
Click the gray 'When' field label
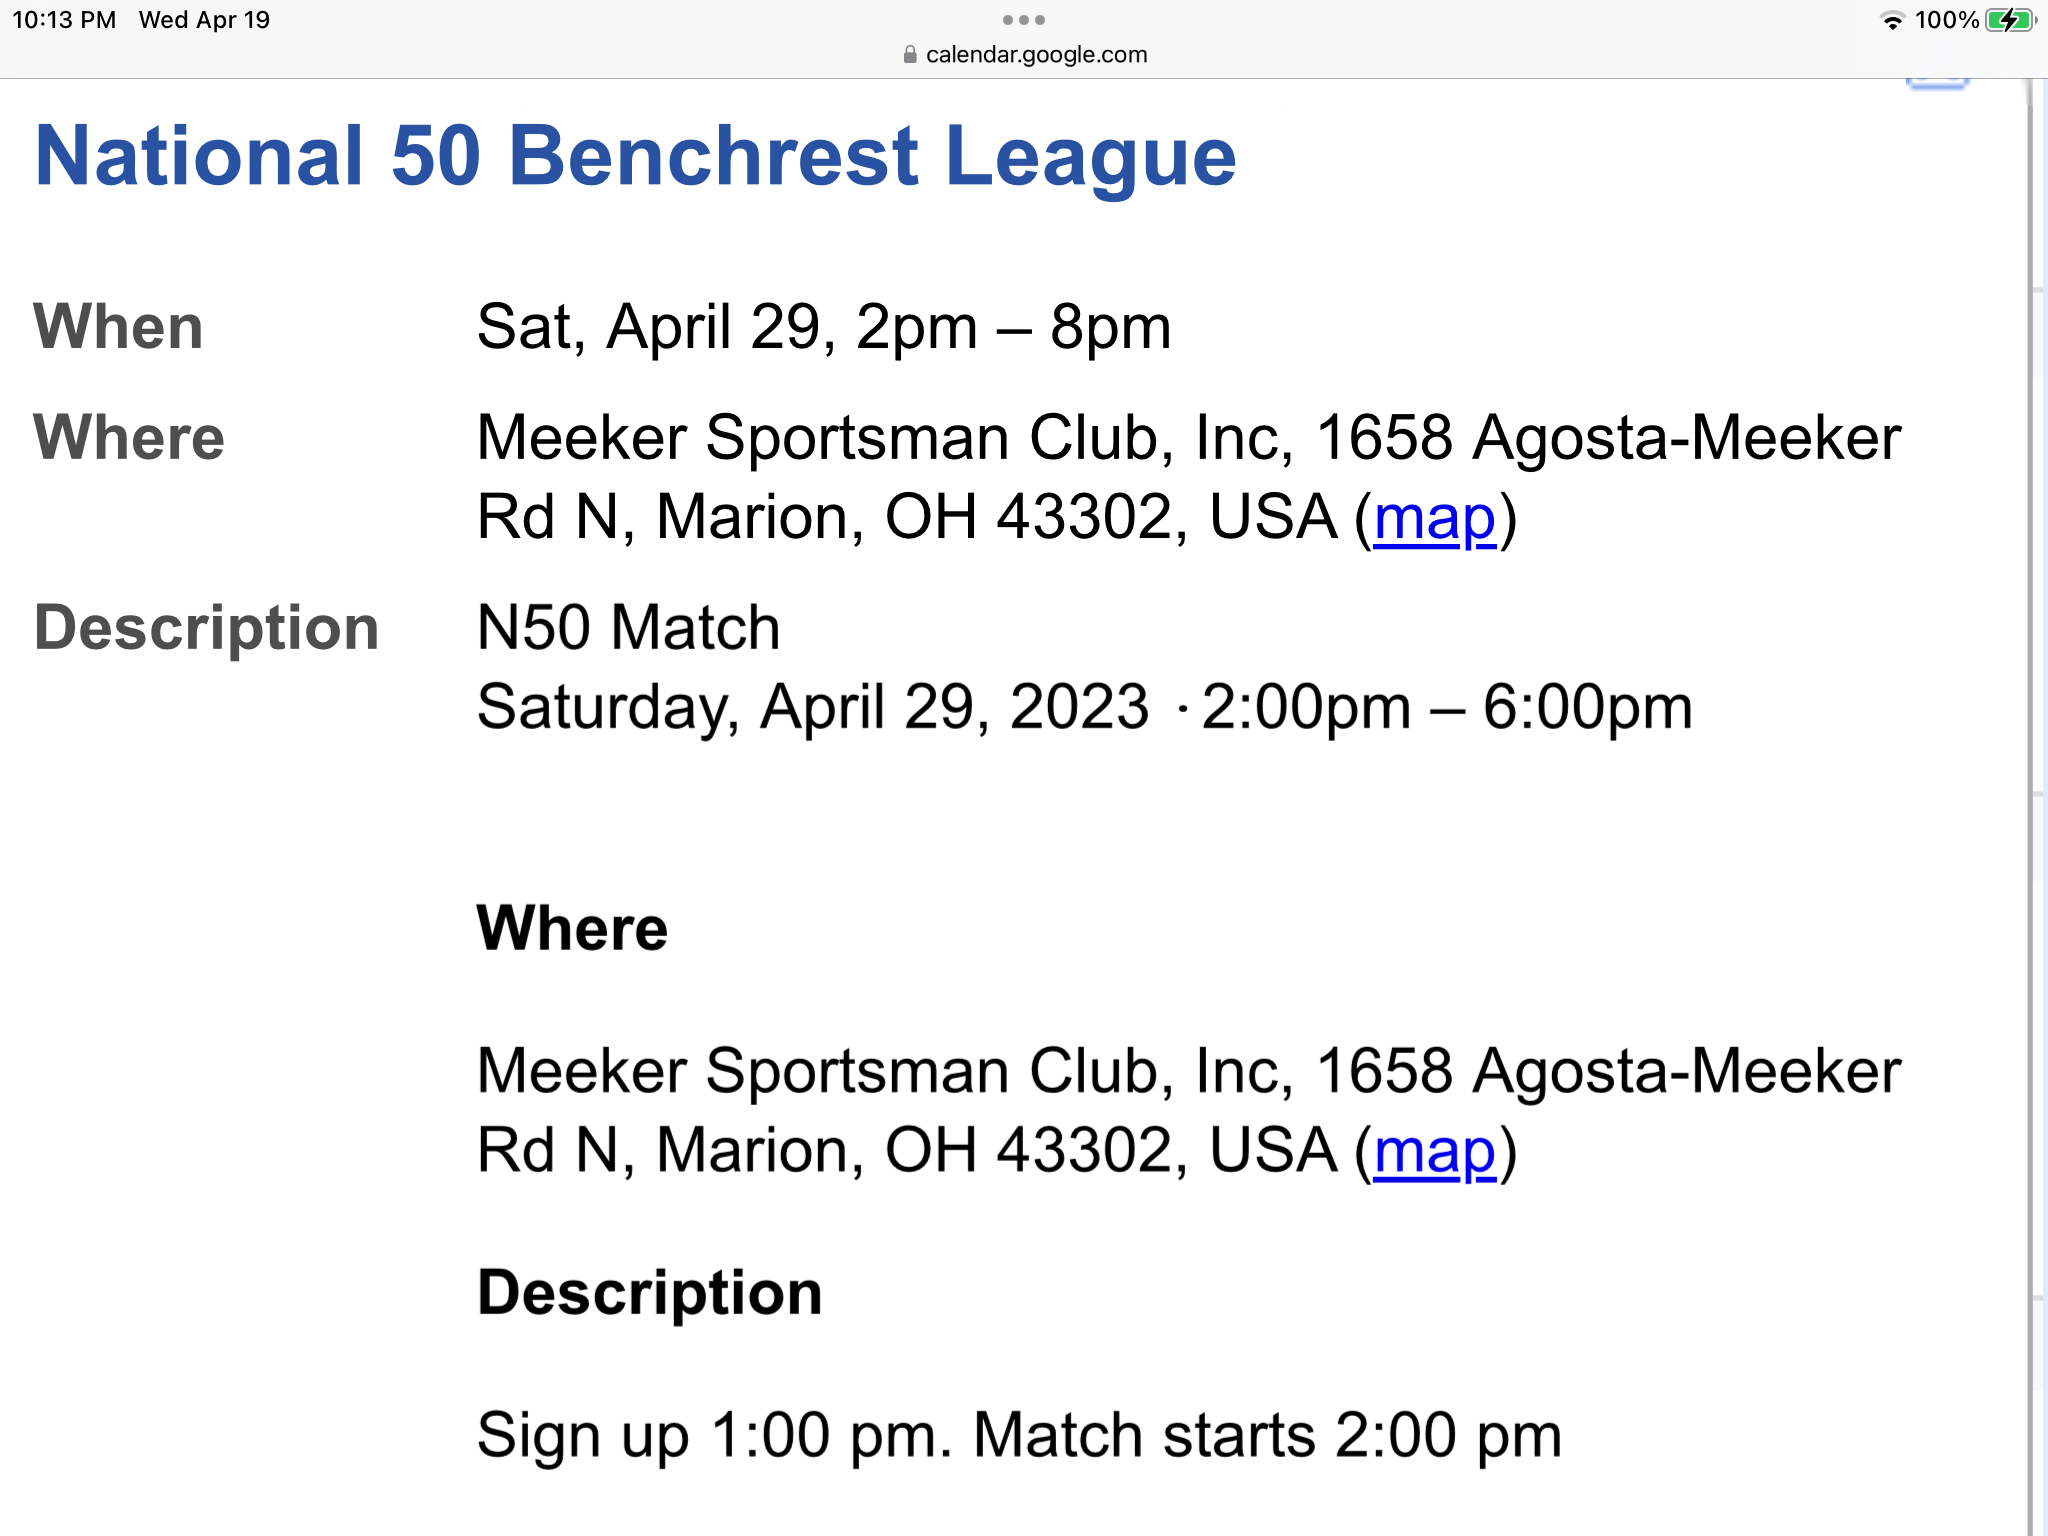[x=118, y=327]
